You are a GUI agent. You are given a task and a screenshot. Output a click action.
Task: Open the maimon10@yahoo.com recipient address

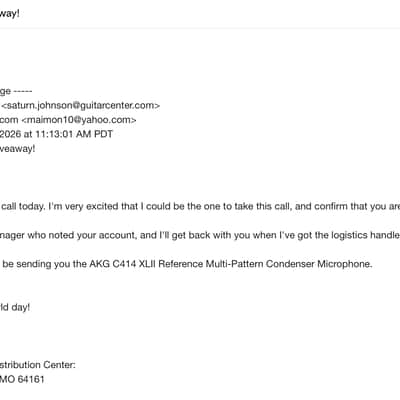[79, 120]
